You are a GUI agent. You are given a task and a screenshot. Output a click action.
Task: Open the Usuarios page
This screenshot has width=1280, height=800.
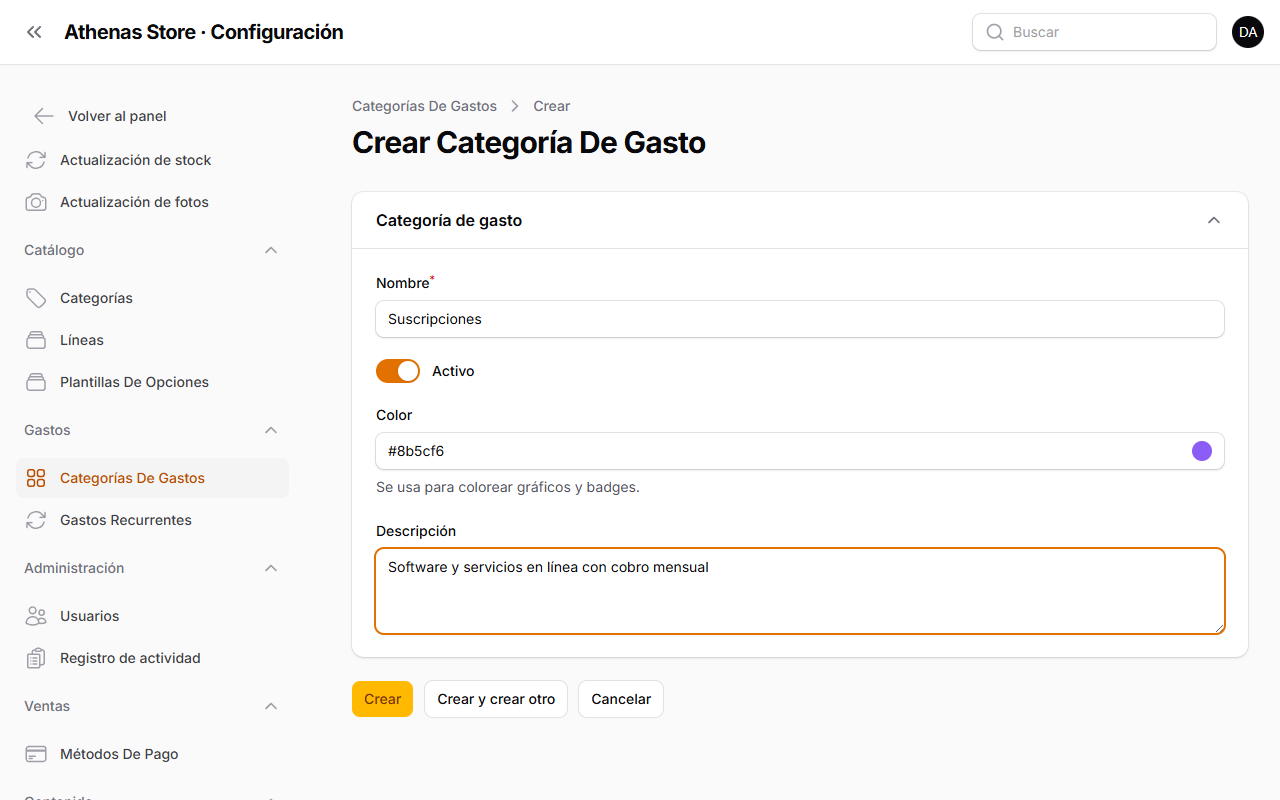(x=152, y=616)
